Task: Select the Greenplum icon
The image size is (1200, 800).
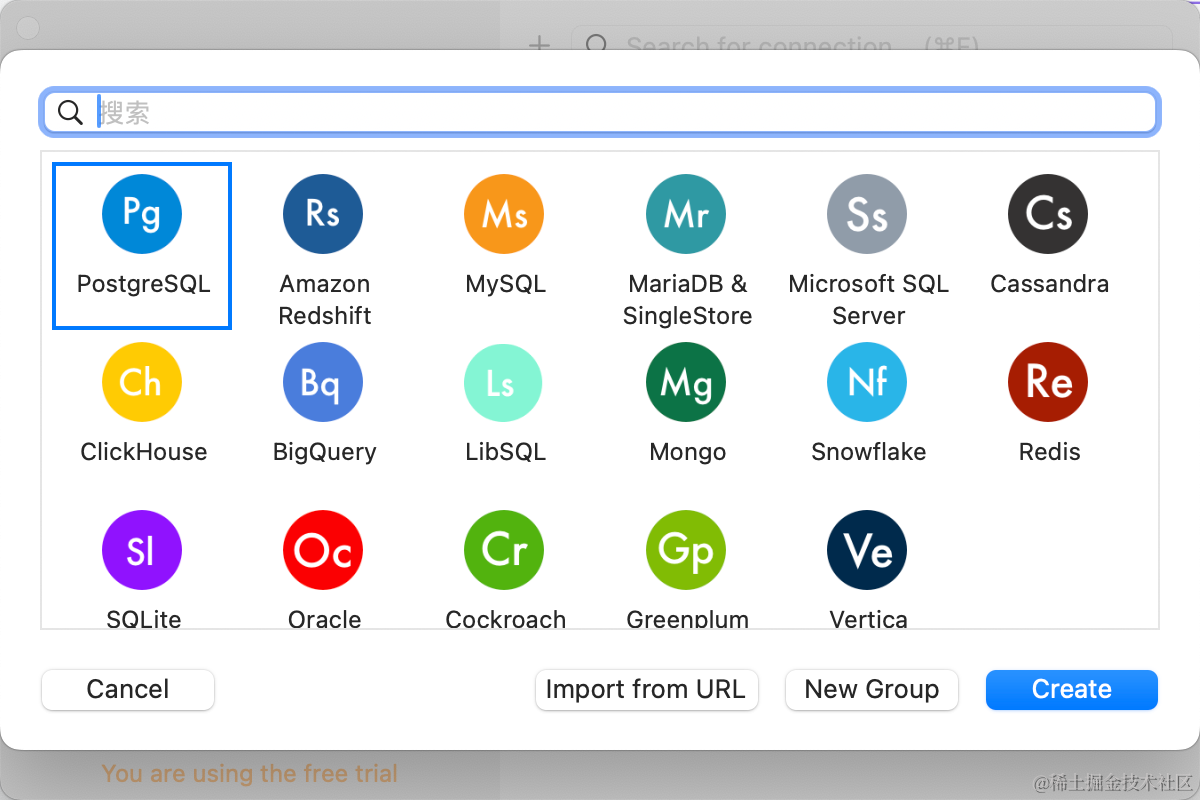Action: [x=686, y=550]
